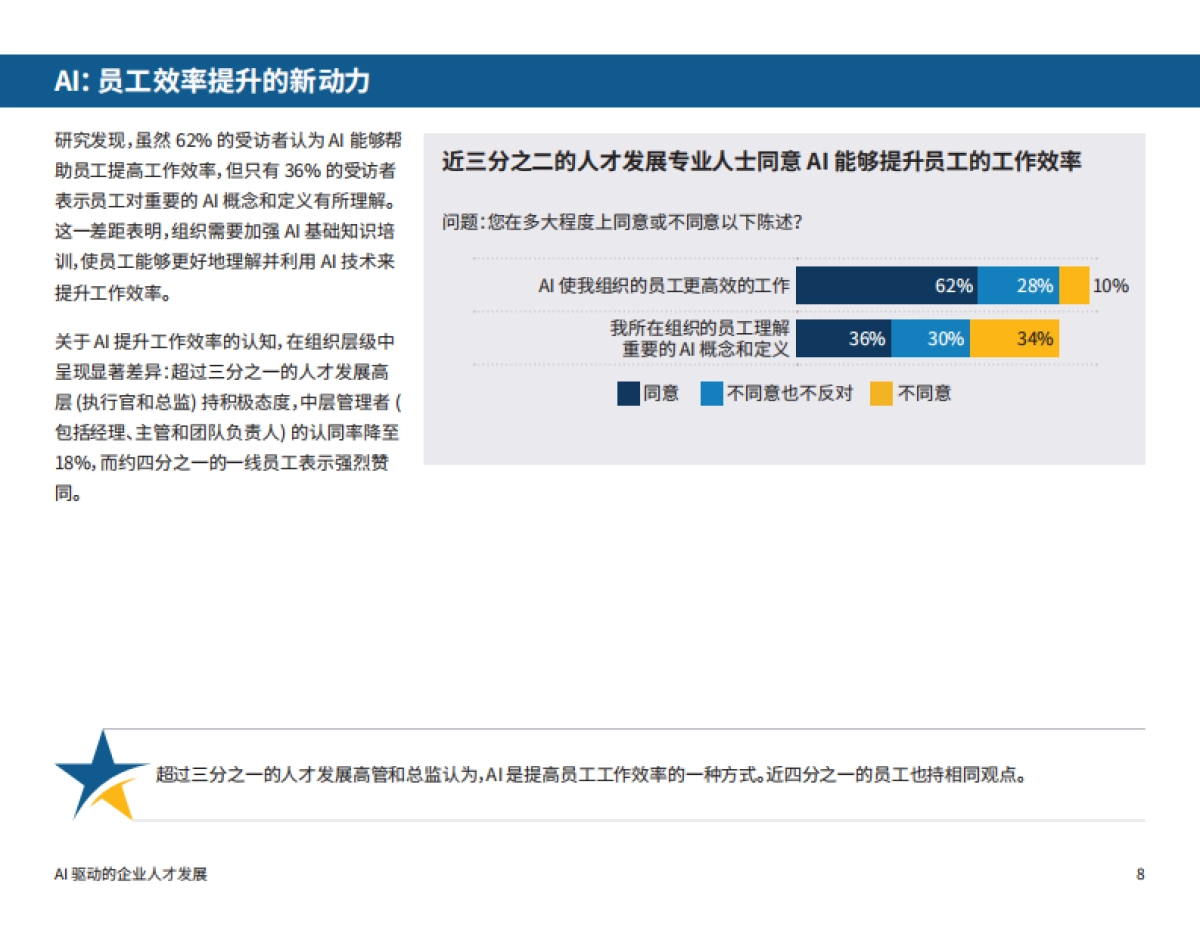The height and width of the screenshot is (928, 1200).
Task: Click the yellow 10% segment at the bar end
Action: coord(1072,286)
